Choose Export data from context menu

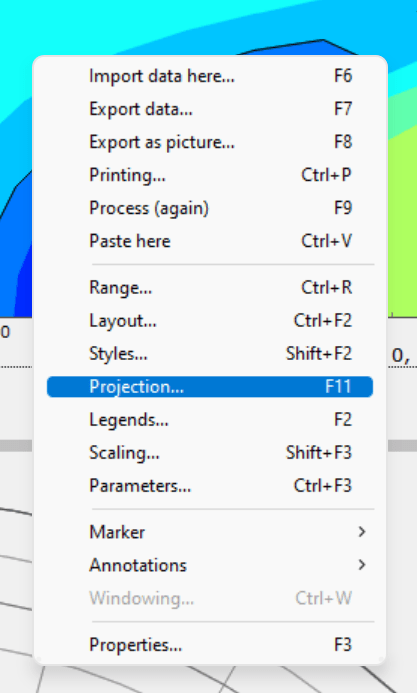point(210,109)
